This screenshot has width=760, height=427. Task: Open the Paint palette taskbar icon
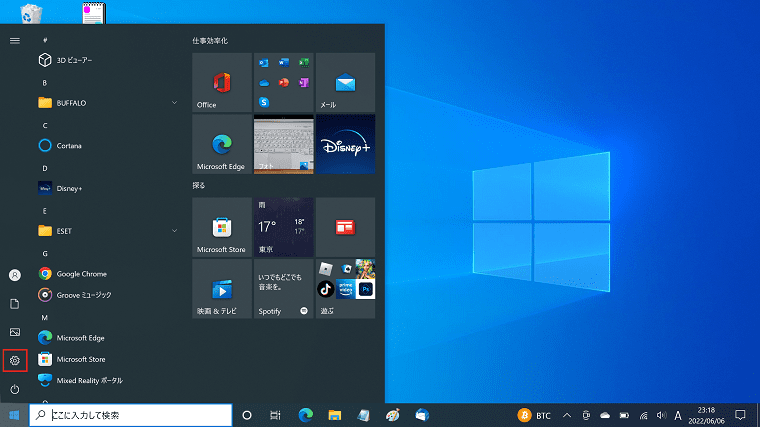coord(393,415)
